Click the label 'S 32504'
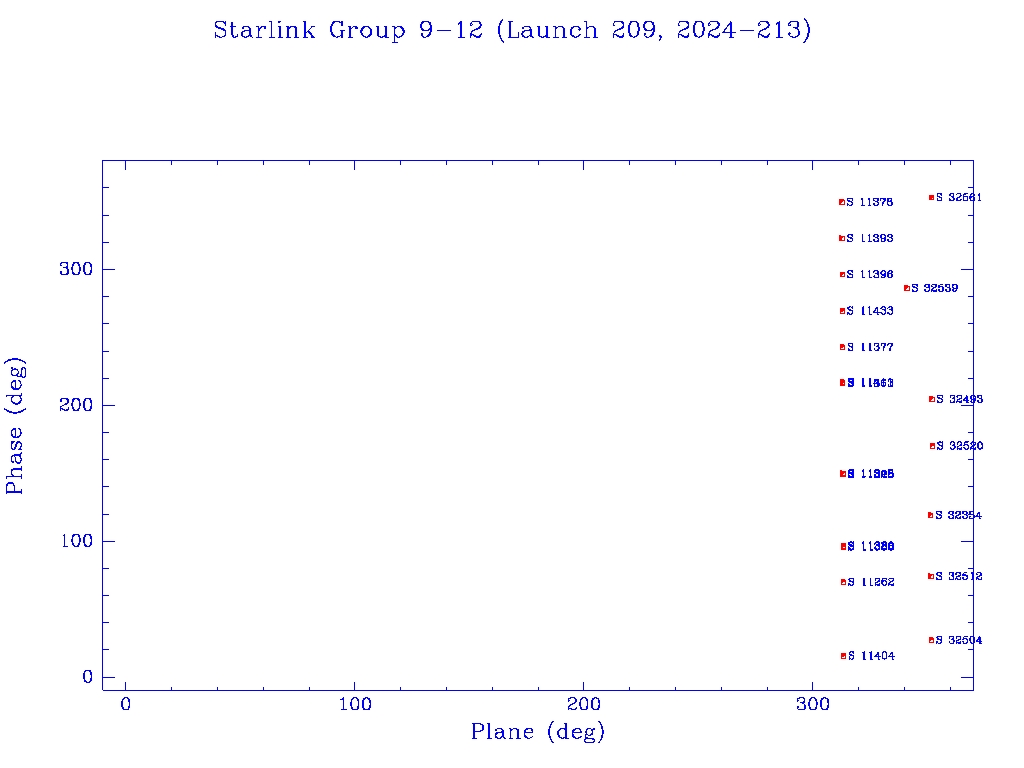1024x768 pixels. click(x=959, y=640)
